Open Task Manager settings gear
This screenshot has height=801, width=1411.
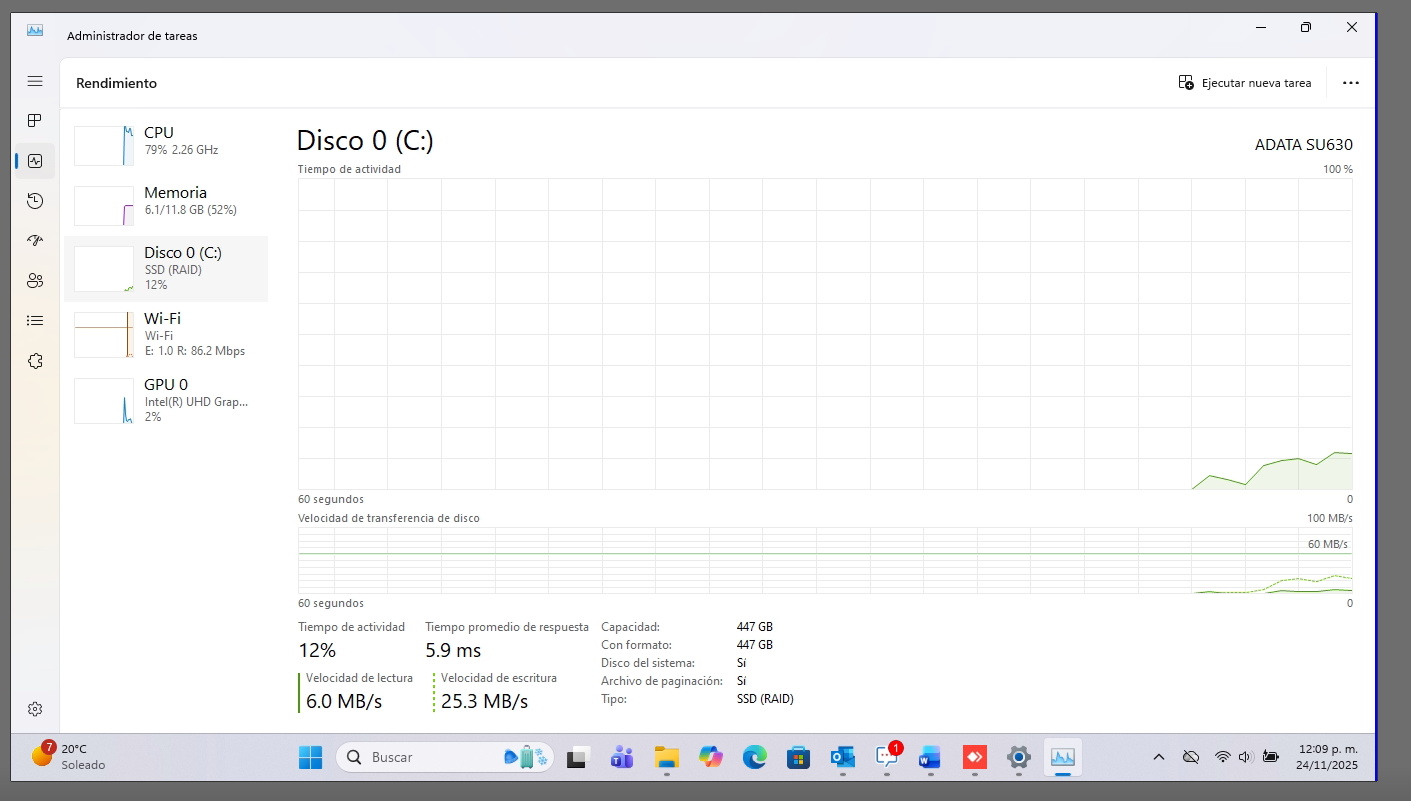(x=35, y=709)
